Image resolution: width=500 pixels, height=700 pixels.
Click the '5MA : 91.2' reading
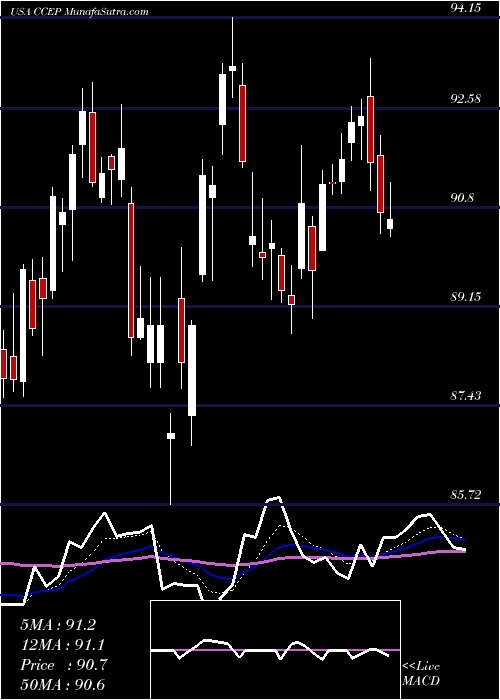coord(58,625)
